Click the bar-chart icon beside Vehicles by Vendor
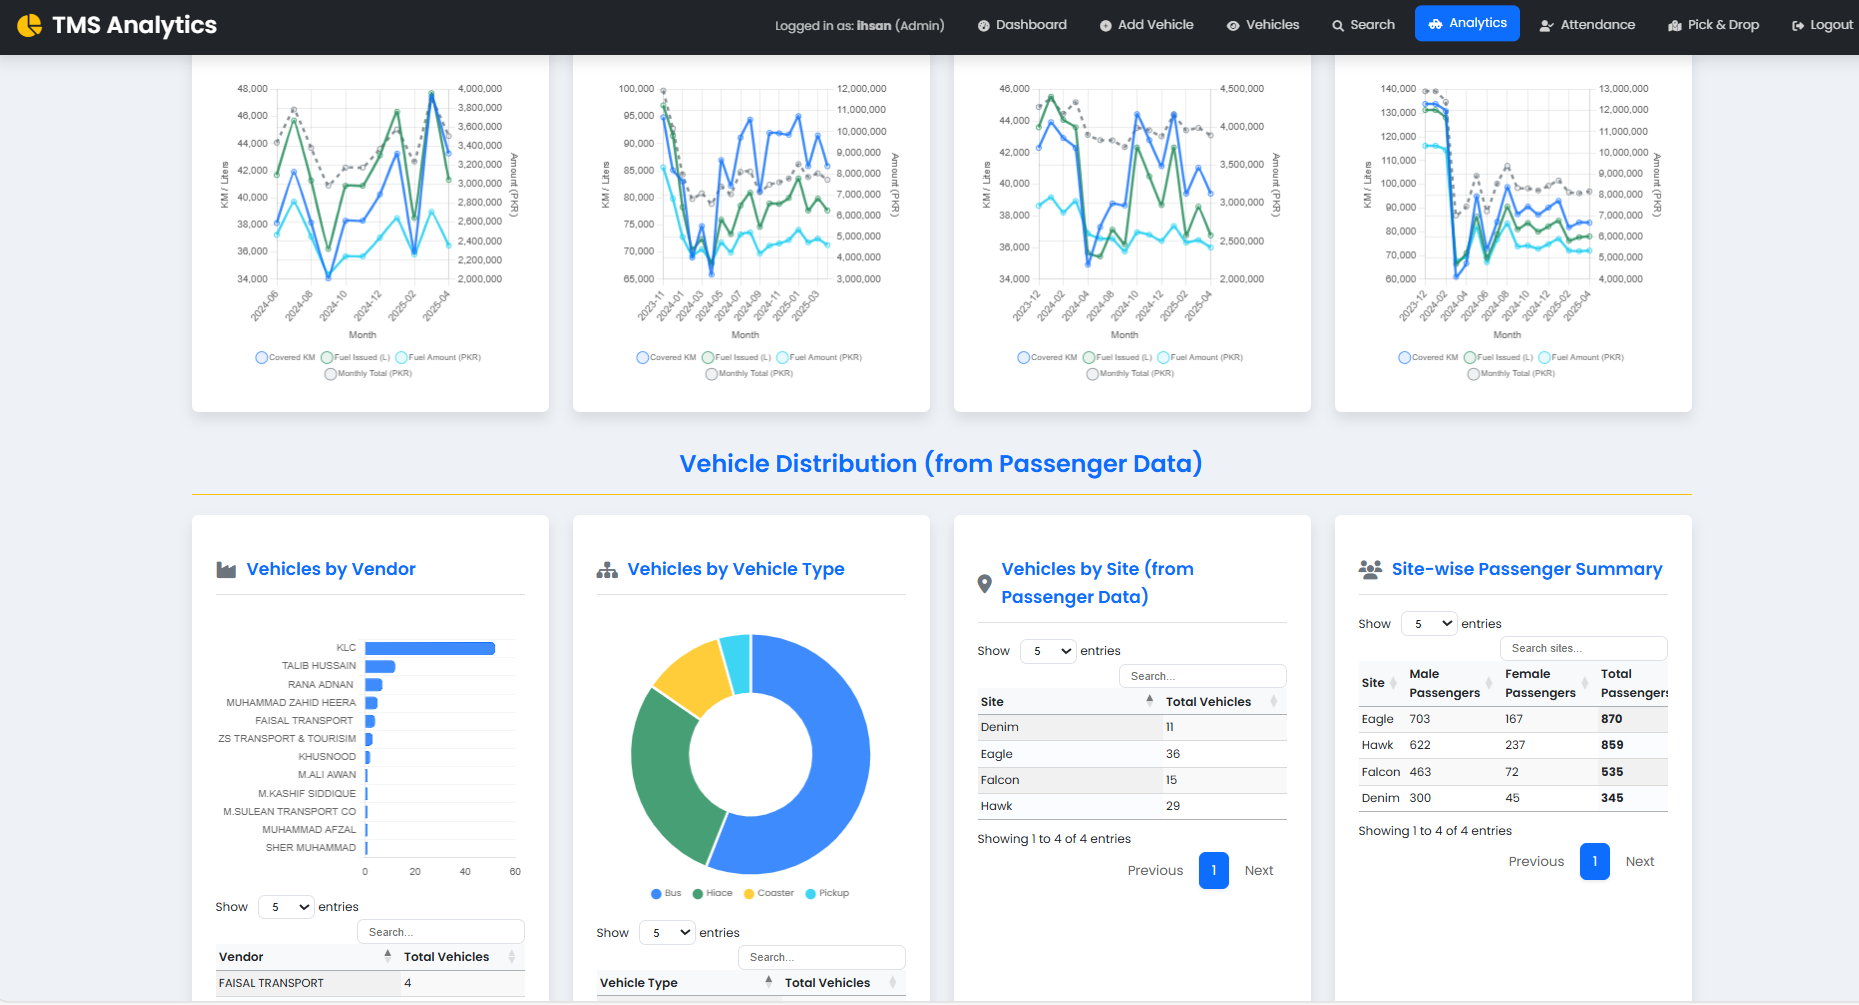1859x1005 pixels. coord(226,568)
